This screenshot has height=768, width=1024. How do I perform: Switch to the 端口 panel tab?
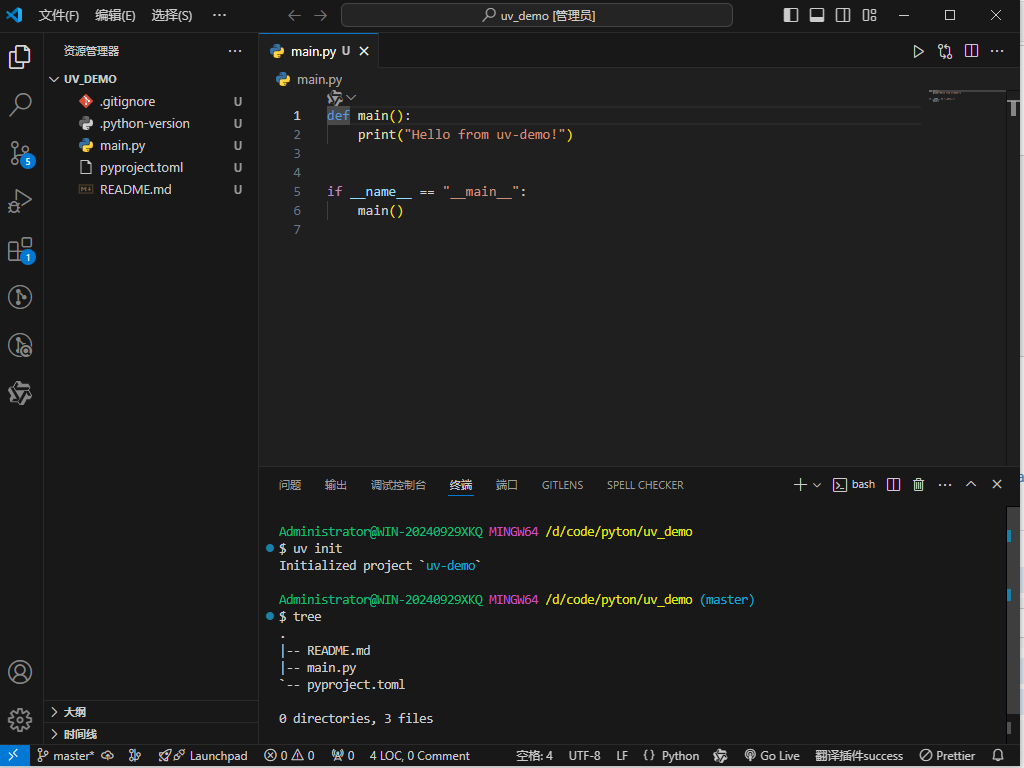(x=507, y=485)
